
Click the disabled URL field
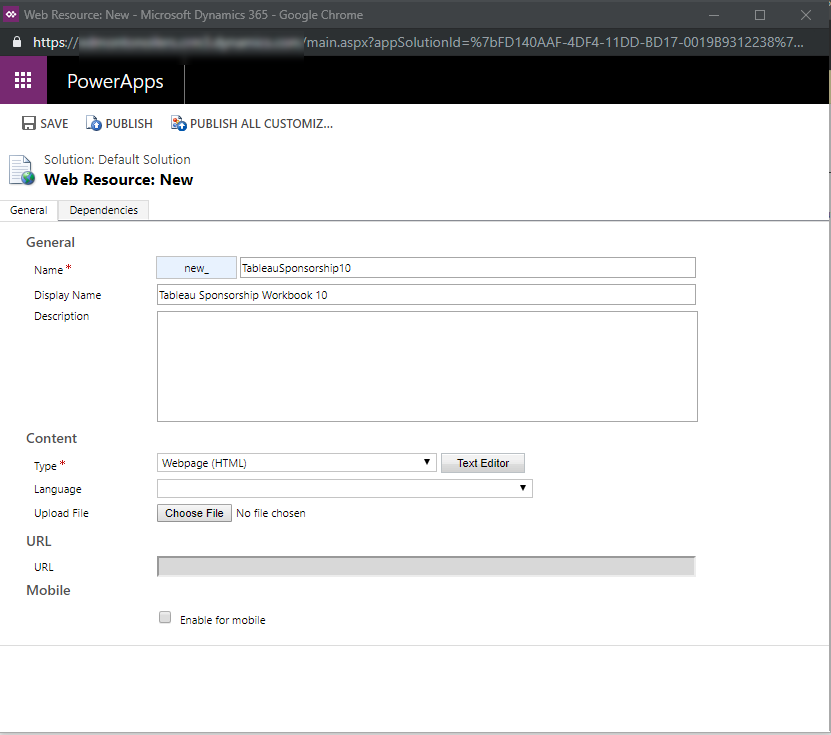point(426,566)
